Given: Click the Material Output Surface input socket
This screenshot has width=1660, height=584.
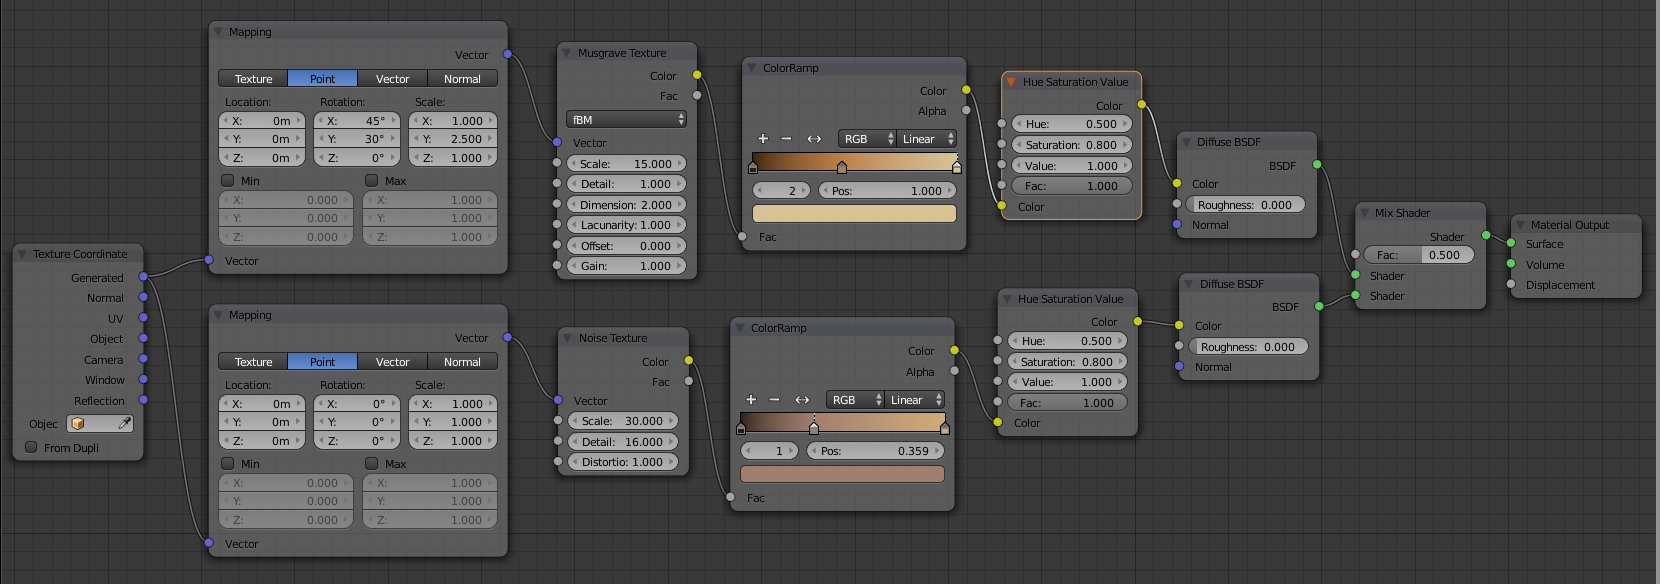Looking at the screenshot, I should click(x=1511, y=244).
